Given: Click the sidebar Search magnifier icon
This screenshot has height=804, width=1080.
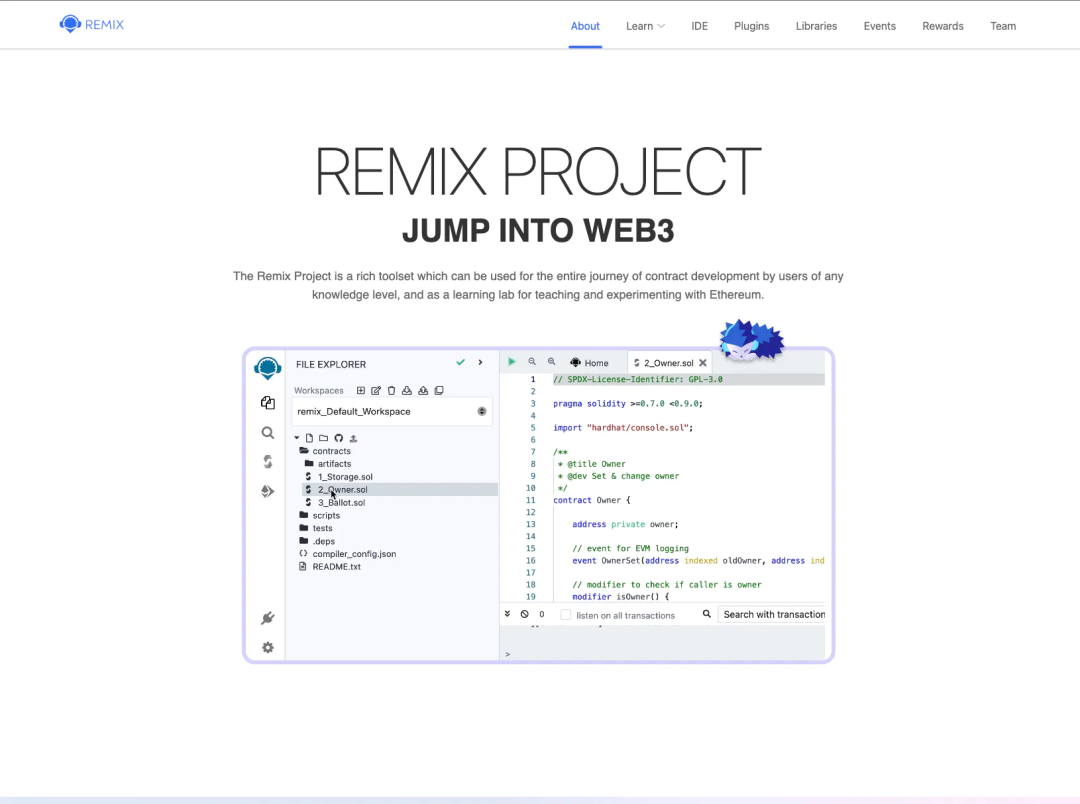Looking at the screenshot, I should [267, 433].
